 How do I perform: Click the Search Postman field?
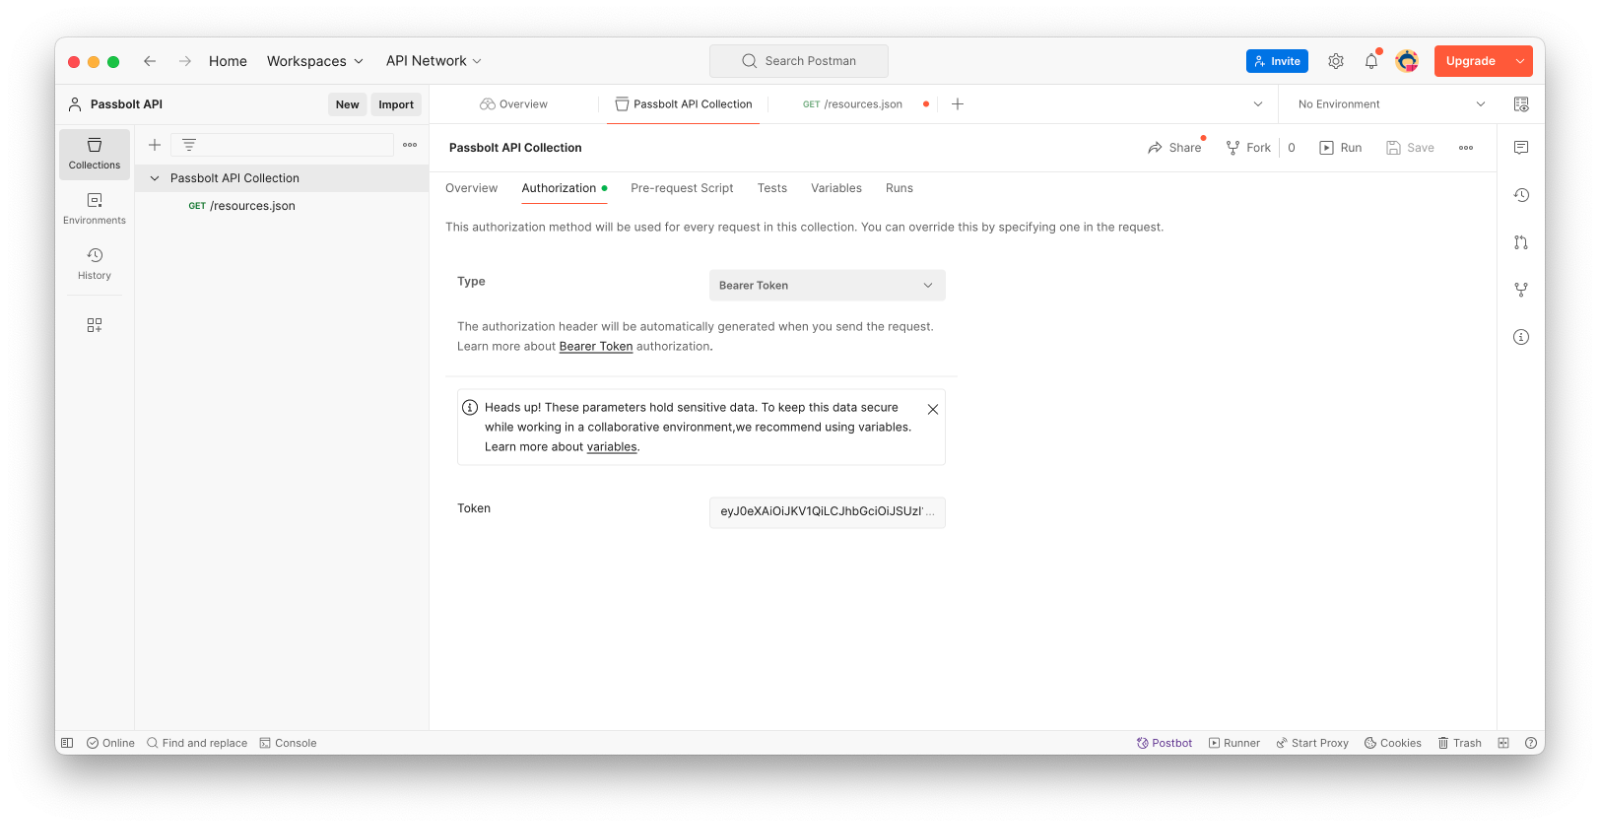pos(799,61)
